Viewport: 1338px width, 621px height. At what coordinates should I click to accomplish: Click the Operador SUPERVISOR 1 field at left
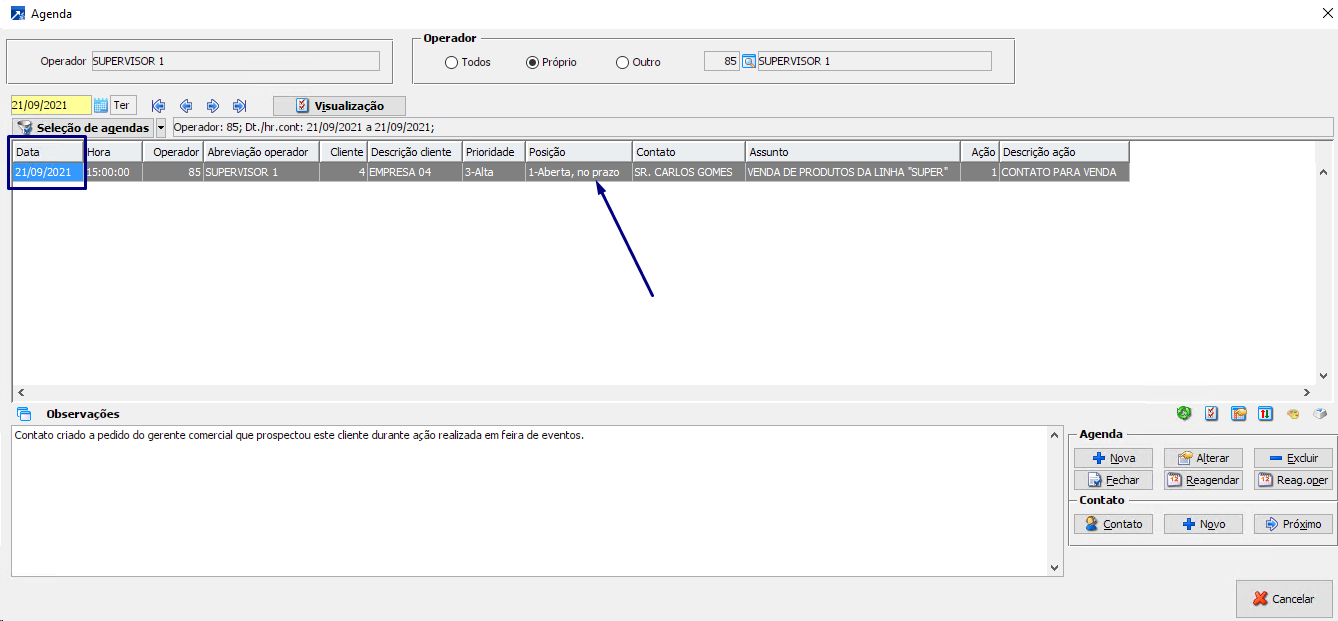coord(235,61)
